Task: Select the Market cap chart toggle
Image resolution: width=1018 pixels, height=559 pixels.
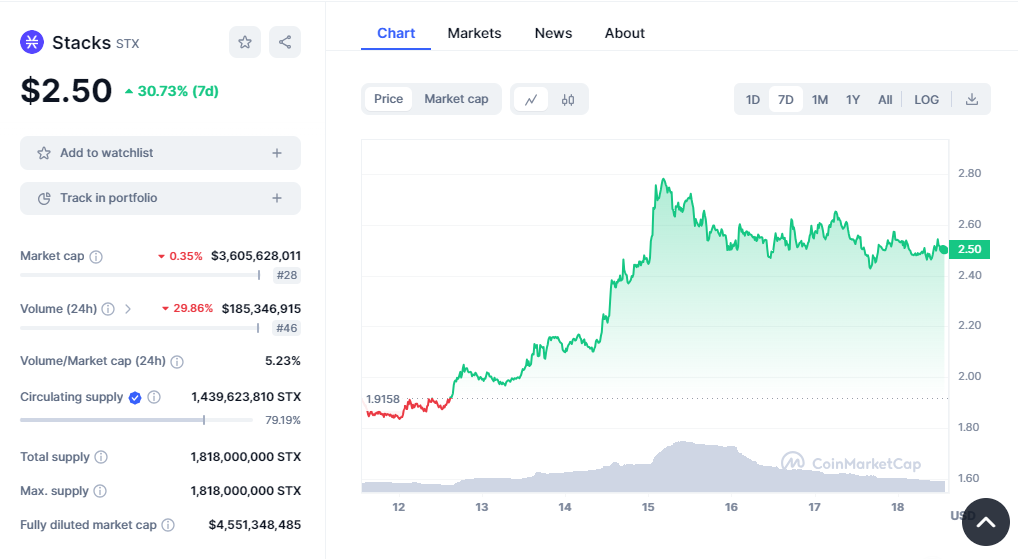Action: click(456, 99)
